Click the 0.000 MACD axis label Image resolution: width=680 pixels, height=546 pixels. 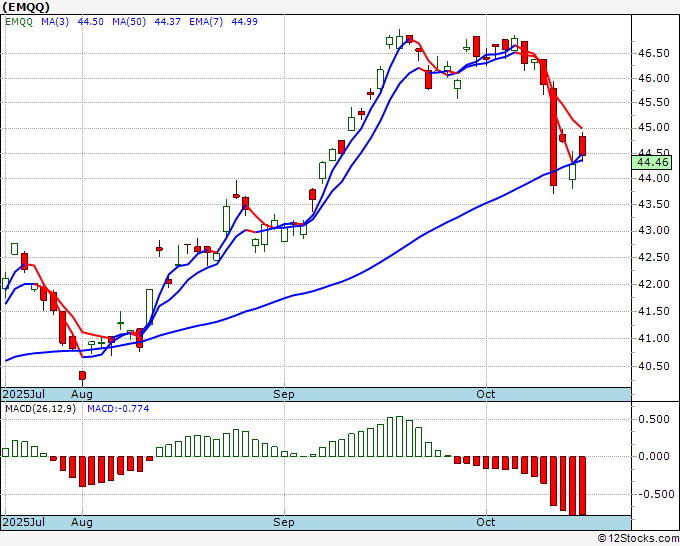point(654,456)
